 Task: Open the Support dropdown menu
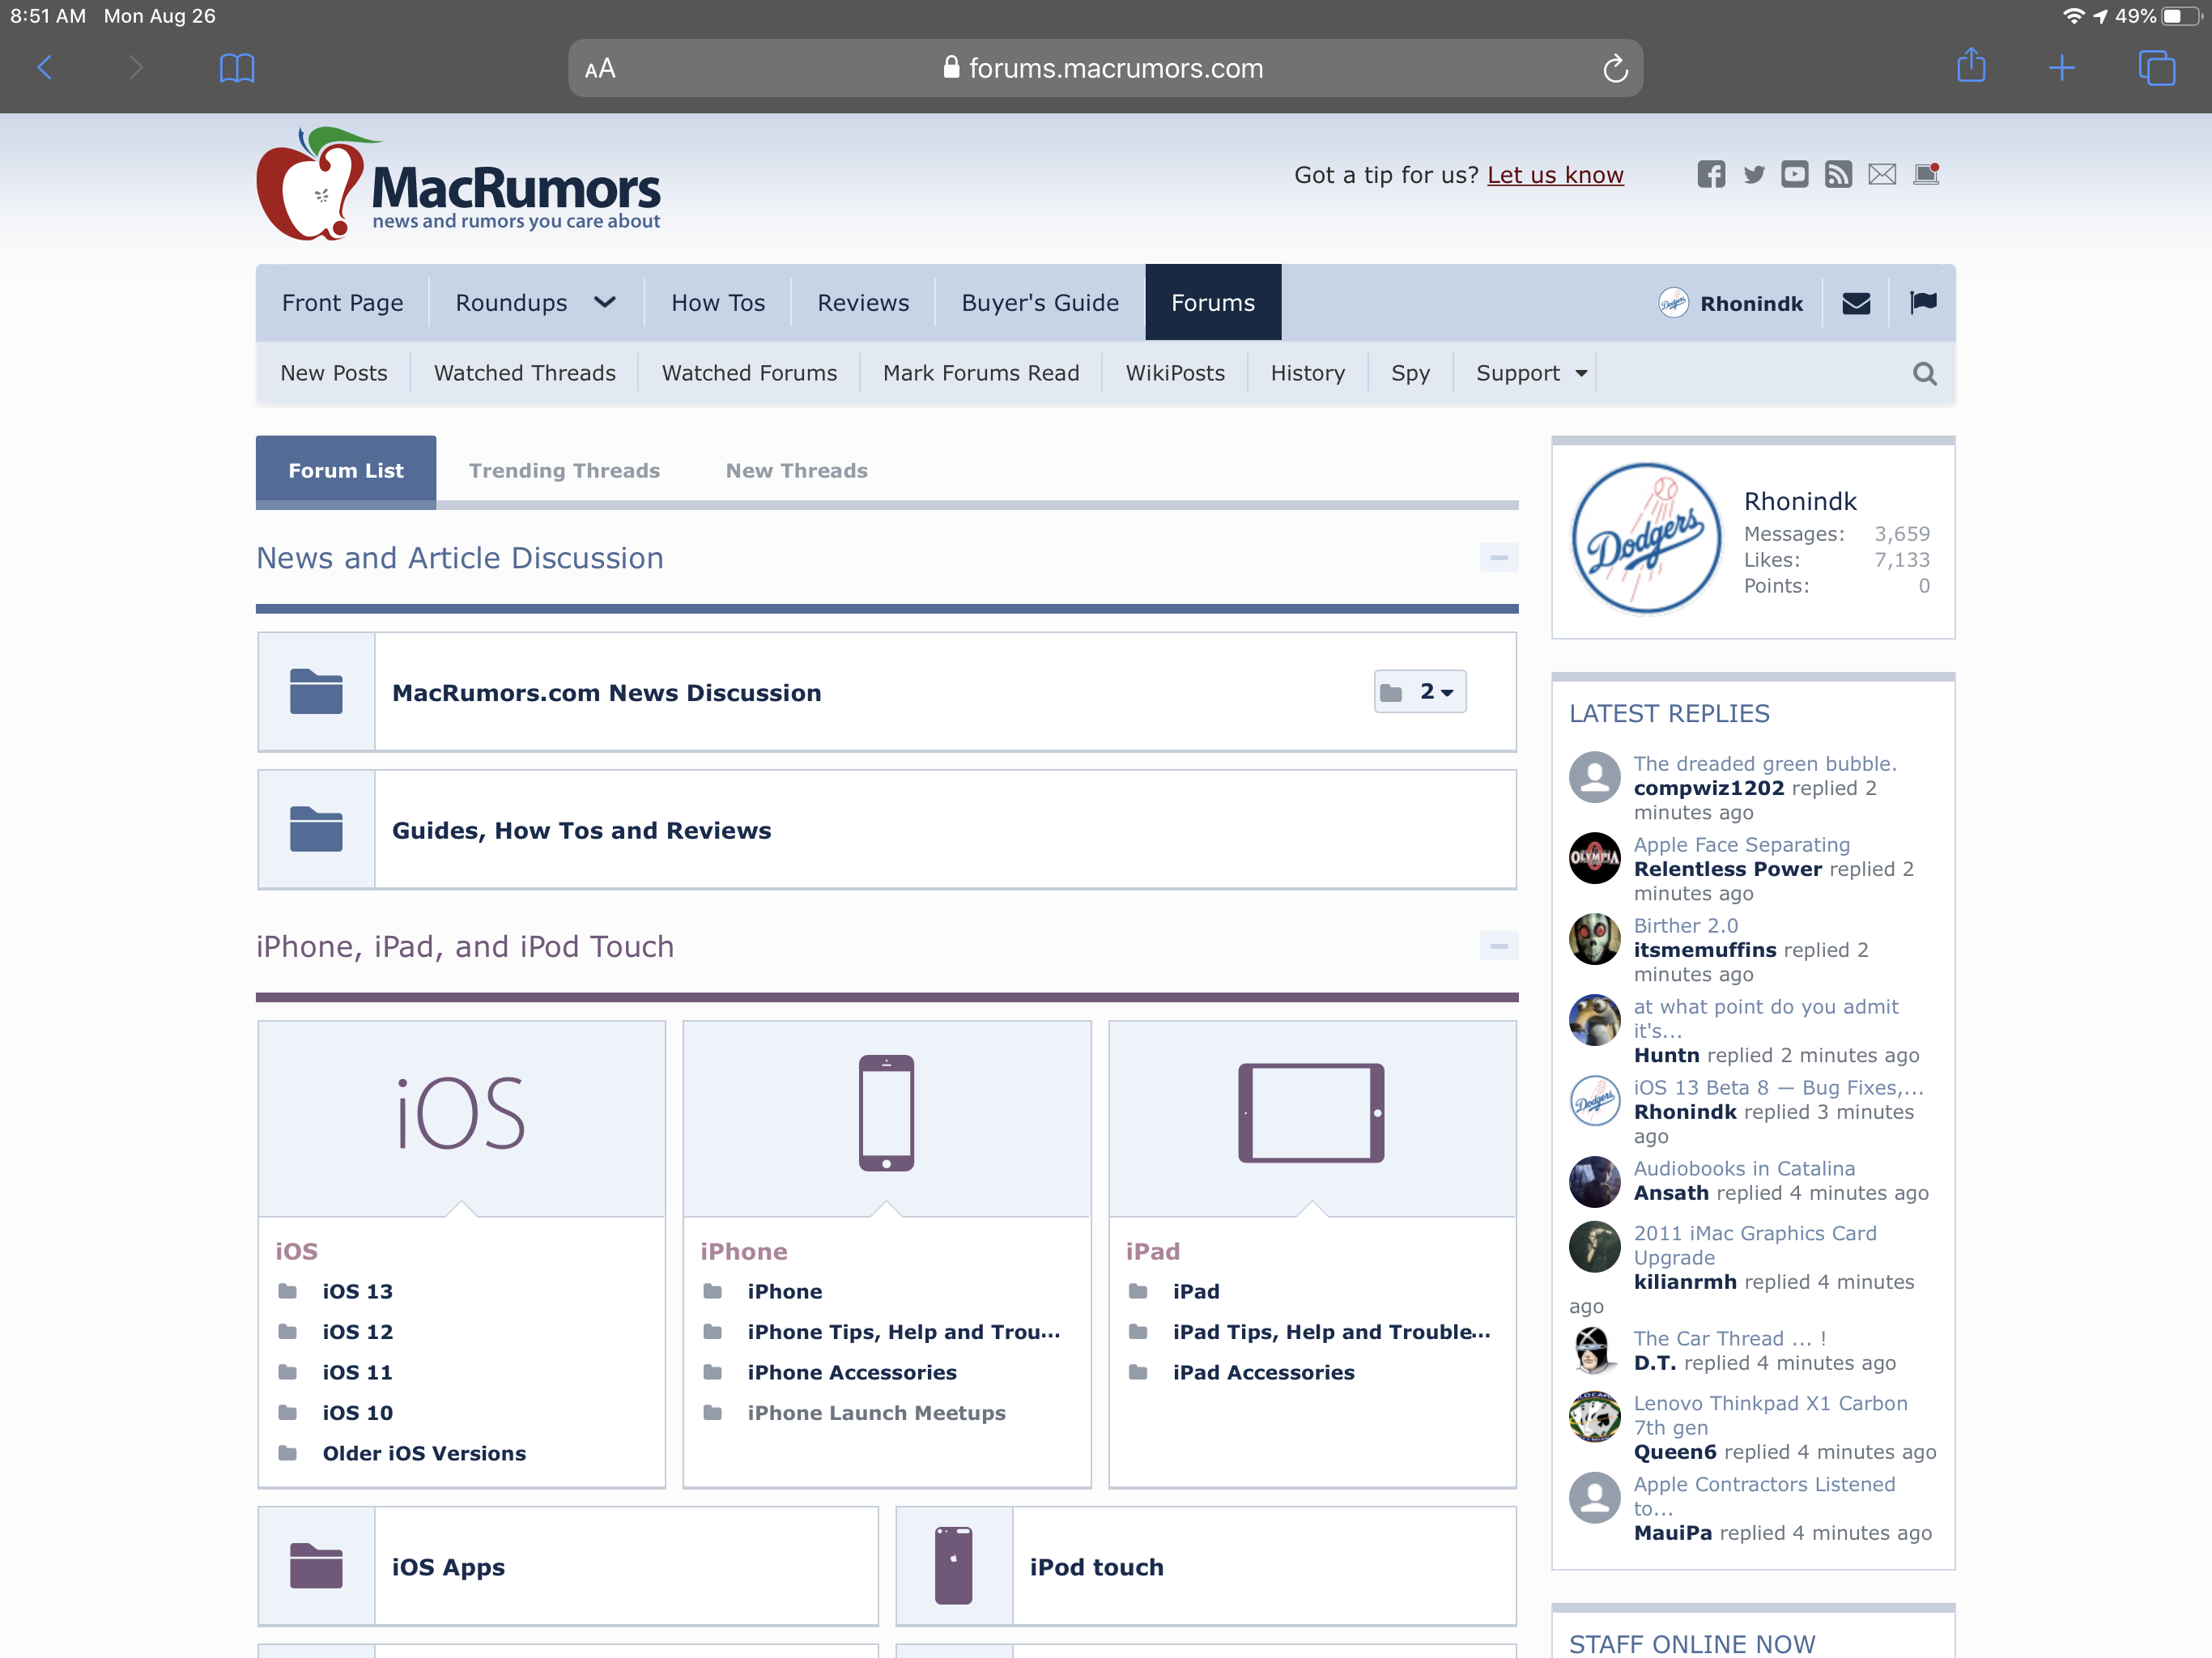coord(1531,374)
